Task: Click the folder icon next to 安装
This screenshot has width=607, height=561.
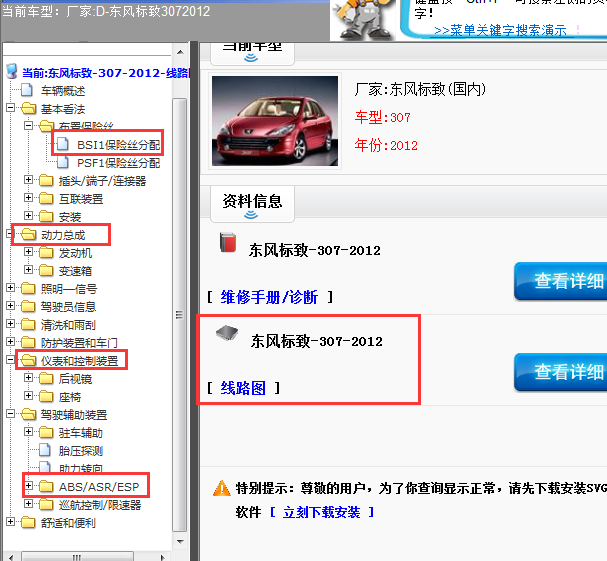Action: click(x=46, y=216)
